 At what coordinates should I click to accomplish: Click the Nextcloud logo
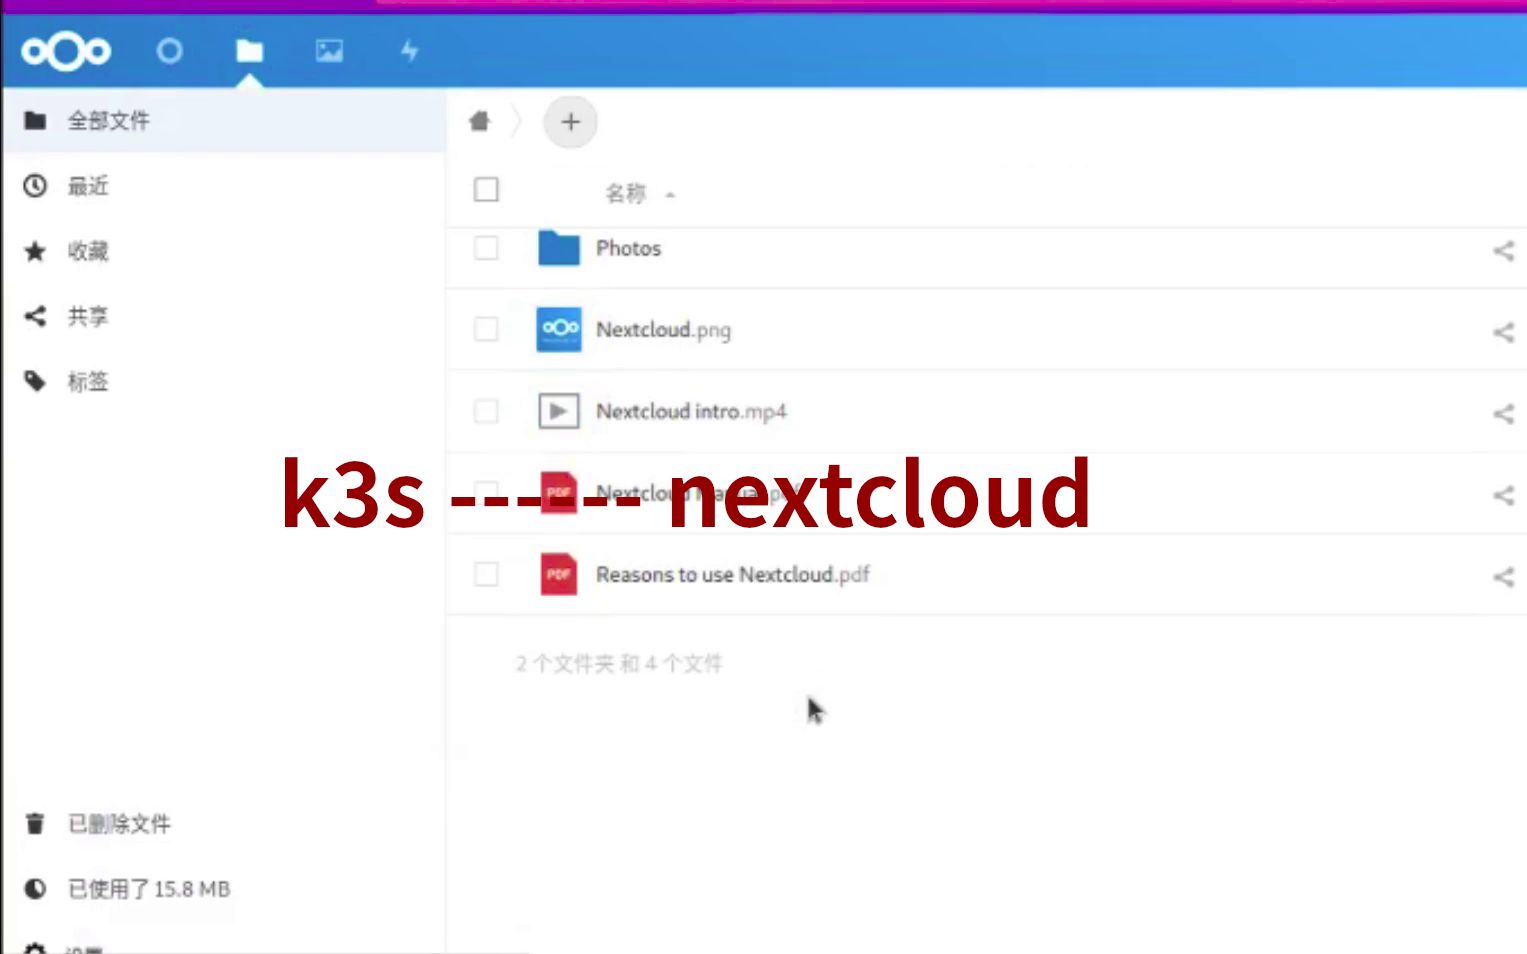[x=66, y=51]
